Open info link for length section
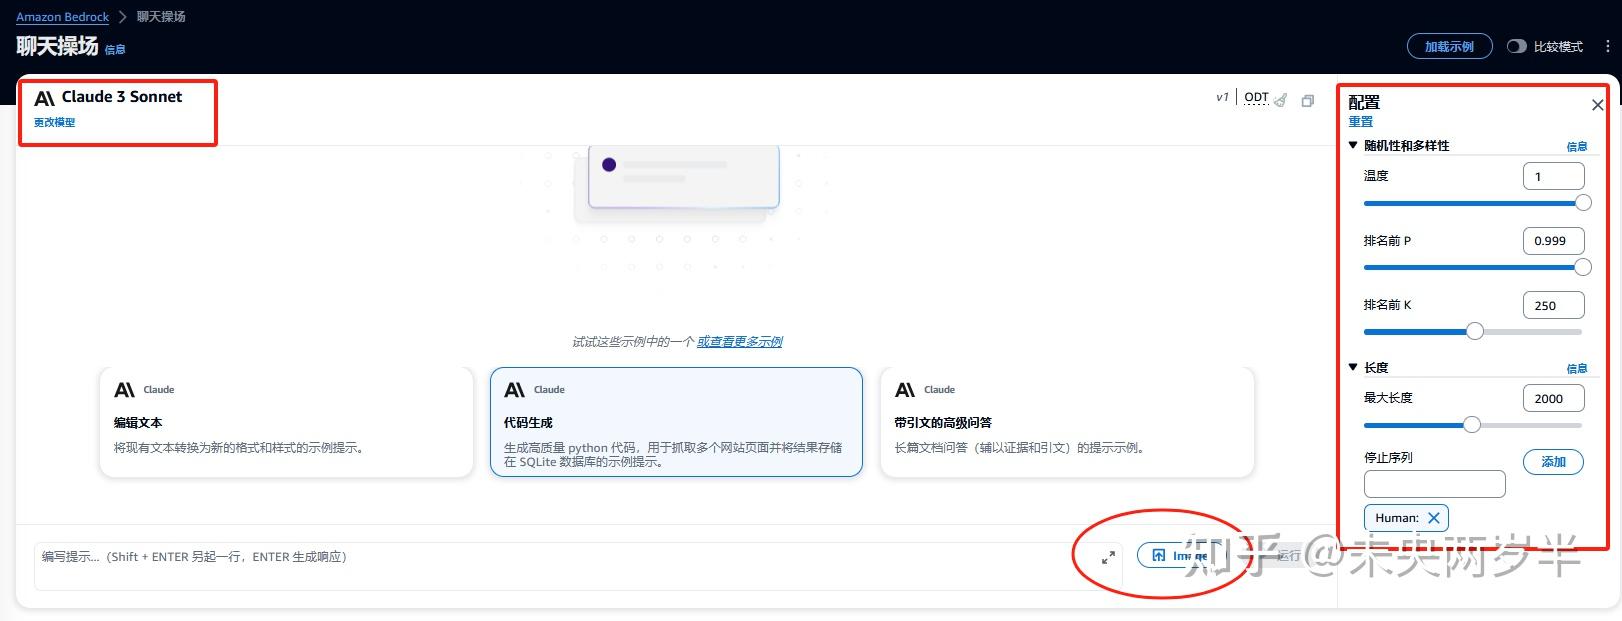Image resolution: width=1622 pixels, height=621 pixels. [x=1576, y=368]
